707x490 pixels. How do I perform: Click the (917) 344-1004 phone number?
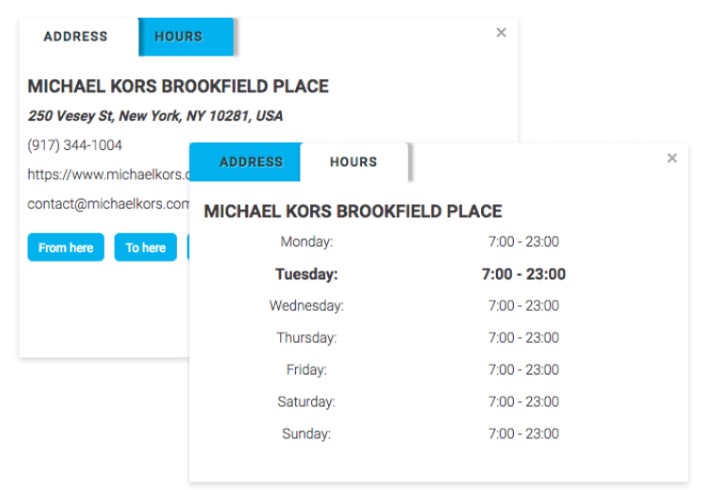pos(75,145)
